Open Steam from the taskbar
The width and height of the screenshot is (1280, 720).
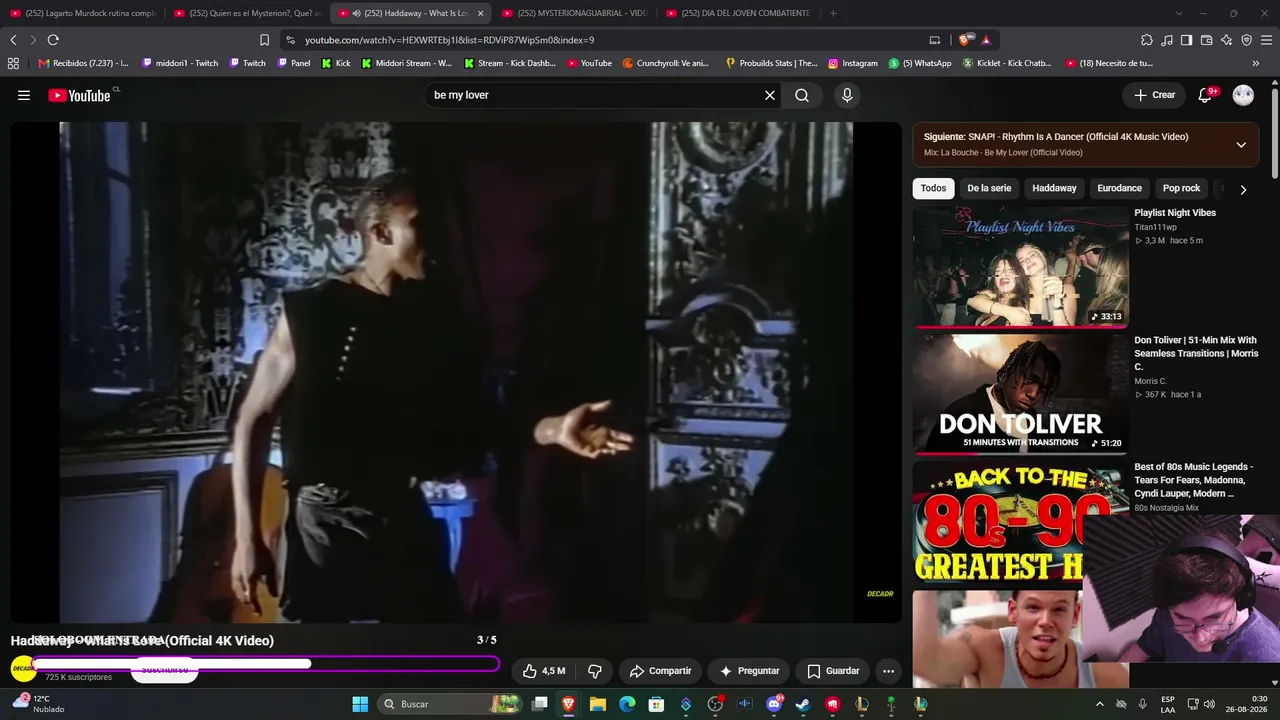pyautogui.click(x=802, y=704)
